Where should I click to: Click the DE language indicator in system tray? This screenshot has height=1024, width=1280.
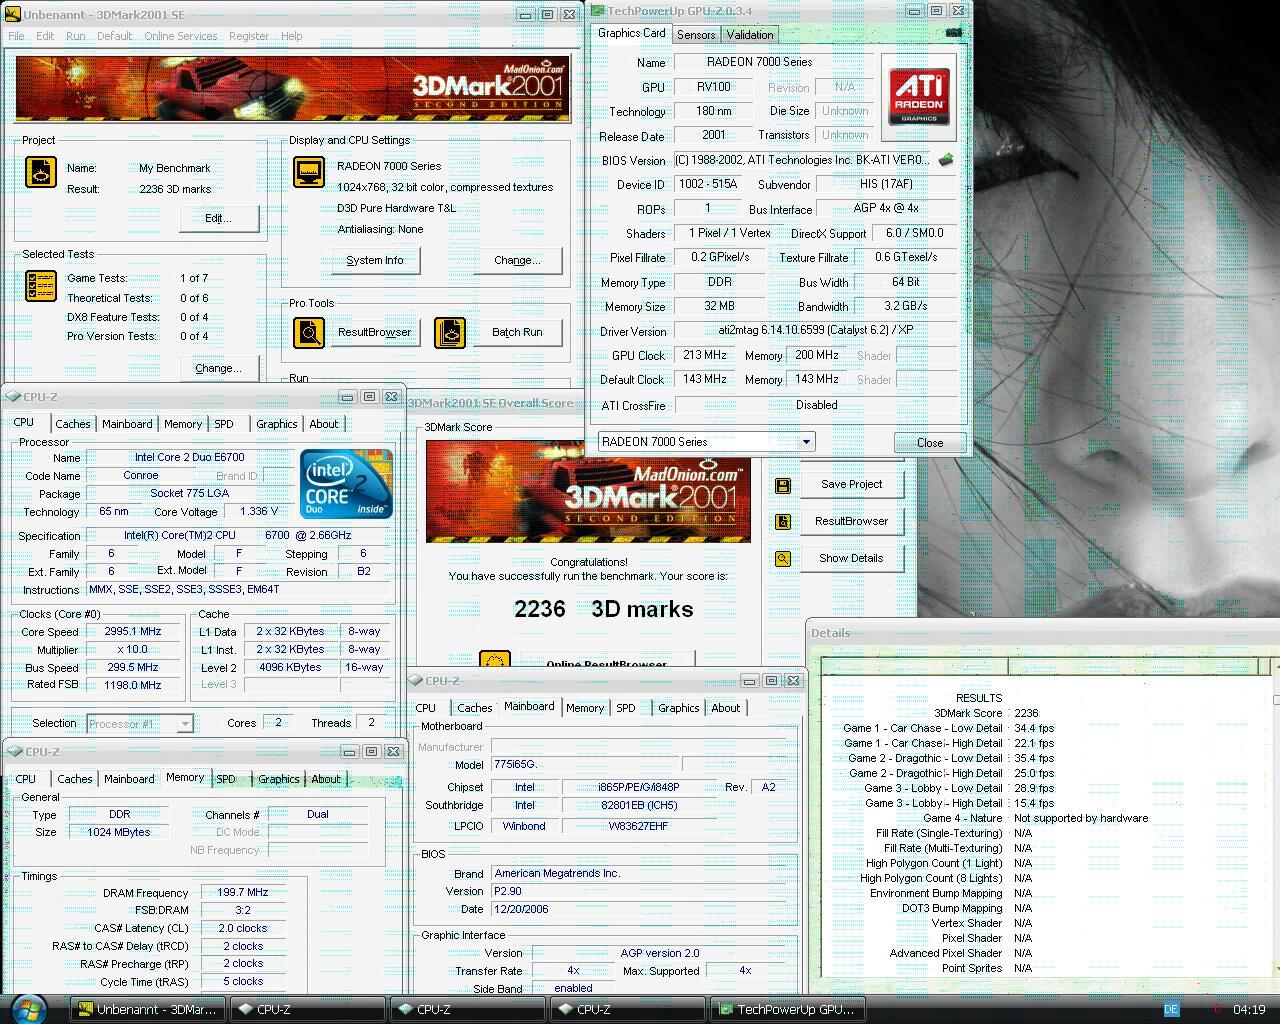[1171, 1009]
